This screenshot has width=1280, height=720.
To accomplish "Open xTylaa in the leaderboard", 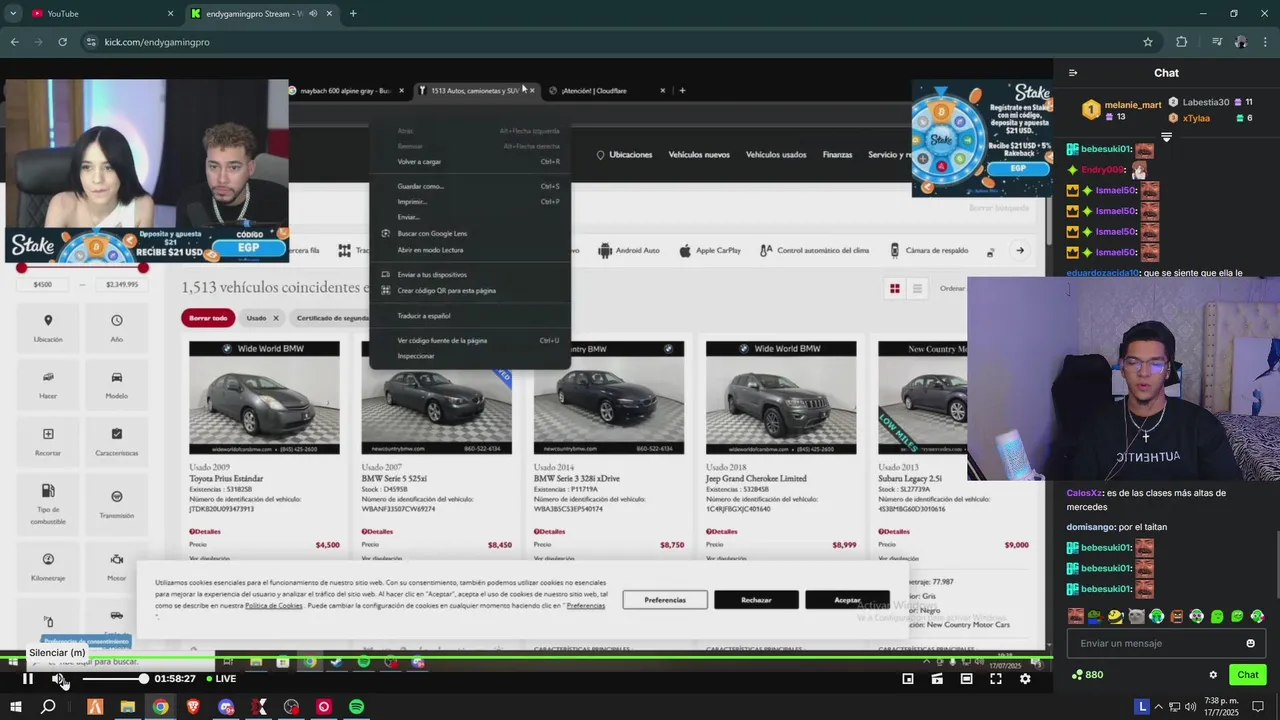I will (1196, 118).
